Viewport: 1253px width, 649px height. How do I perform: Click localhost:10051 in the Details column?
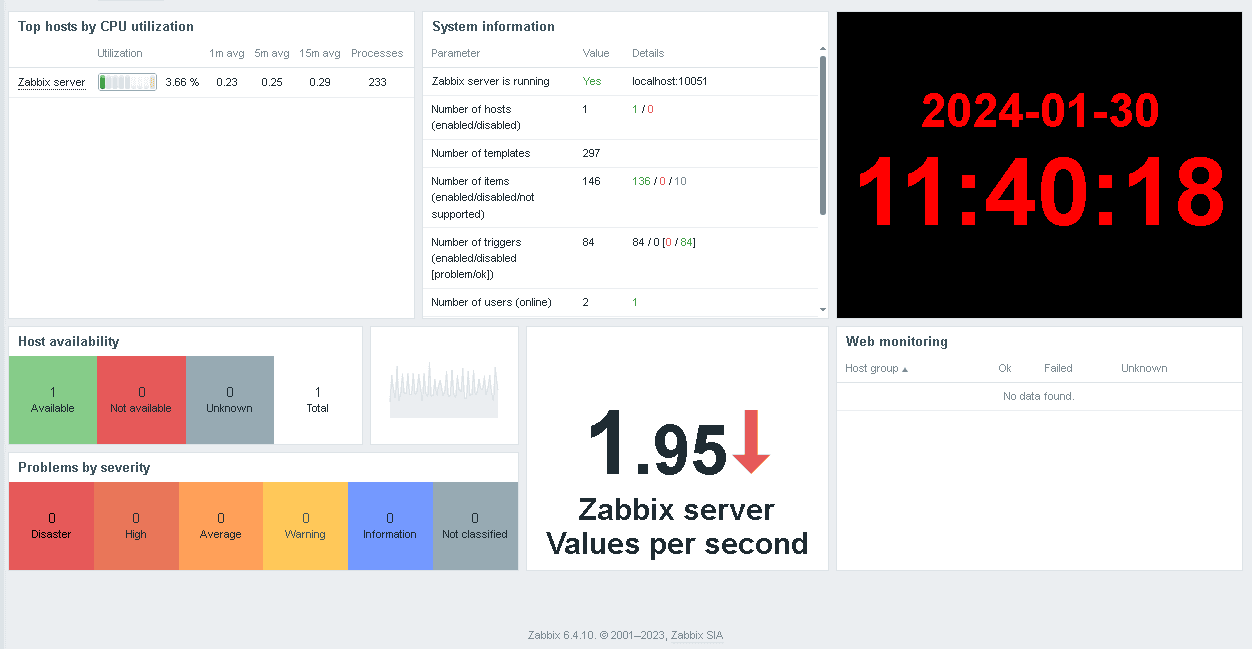pyautogui.click(x=670, y=81)
